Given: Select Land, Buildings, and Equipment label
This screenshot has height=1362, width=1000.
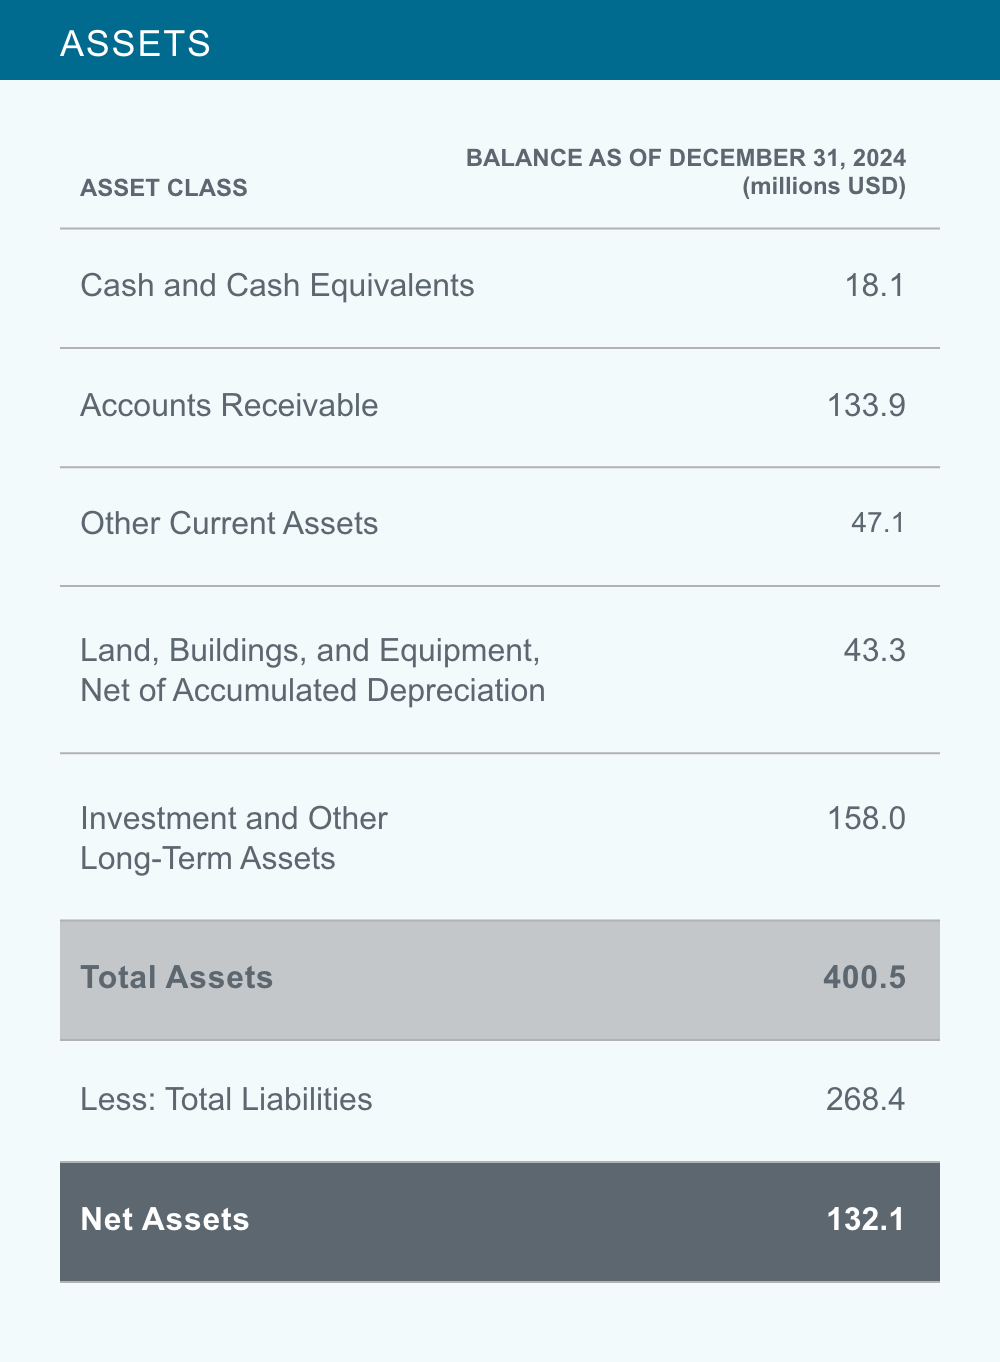Looking at the screenshot, I should coord(312,670).
